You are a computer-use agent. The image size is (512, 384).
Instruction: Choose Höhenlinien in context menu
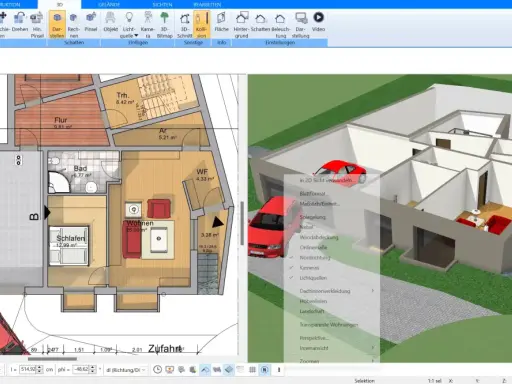coord(313,301)
